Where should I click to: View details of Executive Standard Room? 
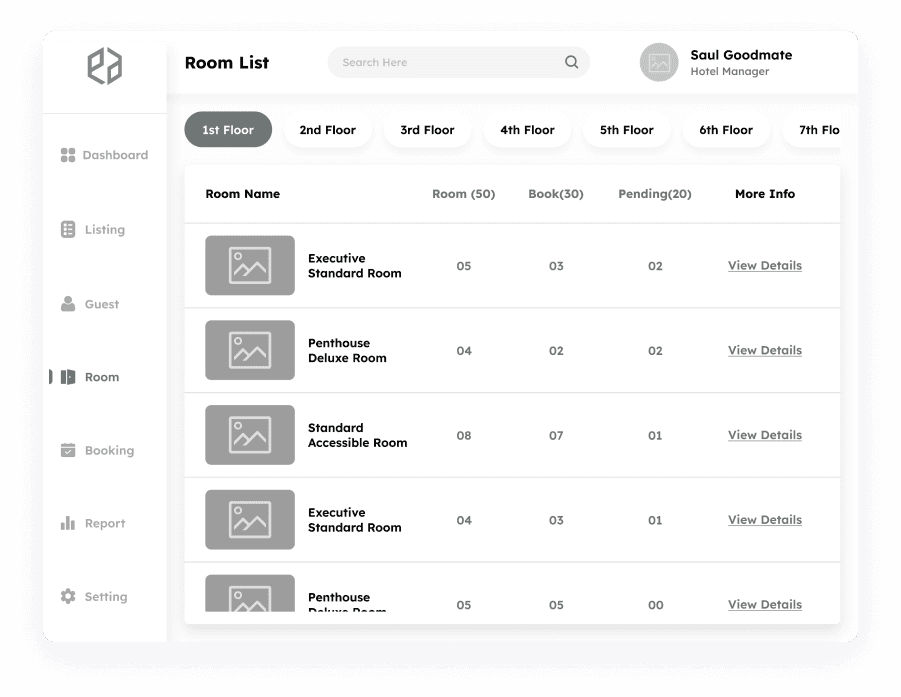(x=764, y=266)
